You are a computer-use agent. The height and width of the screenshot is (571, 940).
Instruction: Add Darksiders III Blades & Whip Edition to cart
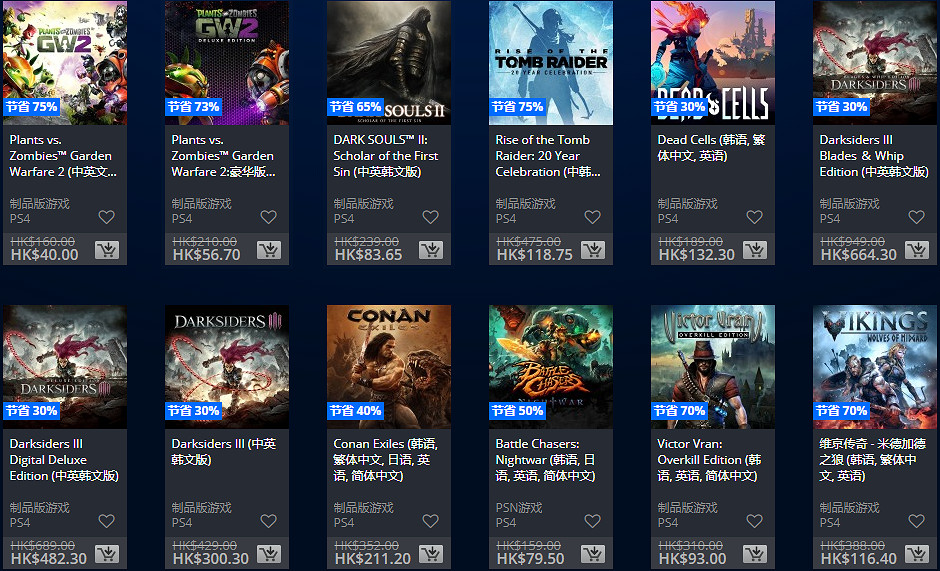tap(917, 250)
